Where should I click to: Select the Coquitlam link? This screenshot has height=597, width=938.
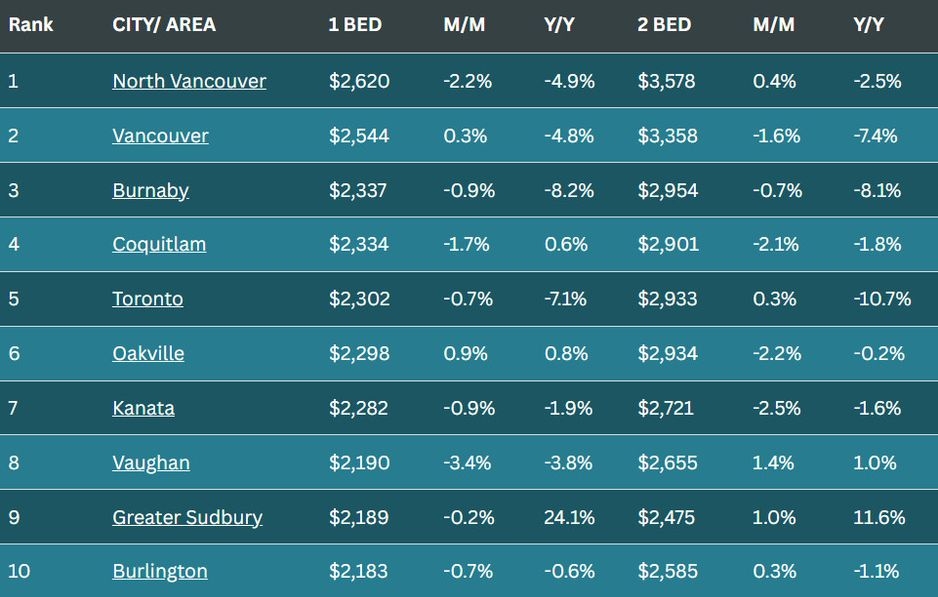(x=159, y=244)
